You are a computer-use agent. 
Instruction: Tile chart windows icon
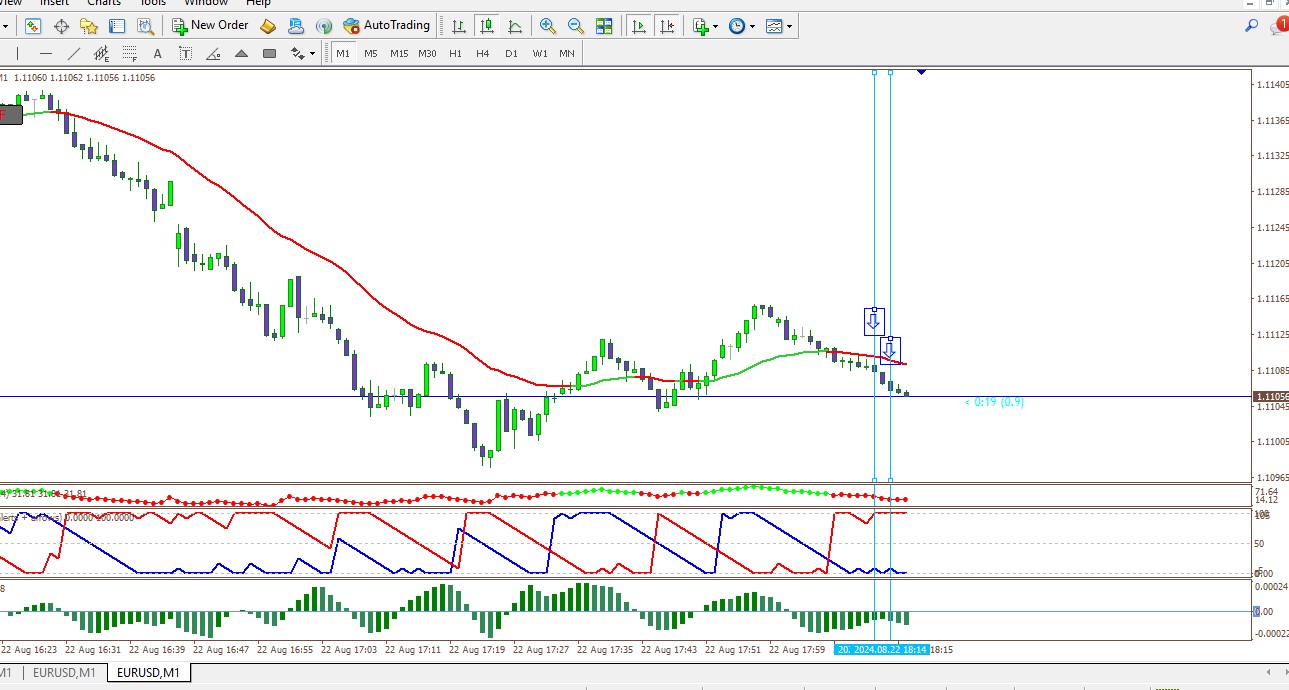pos(604,26)
